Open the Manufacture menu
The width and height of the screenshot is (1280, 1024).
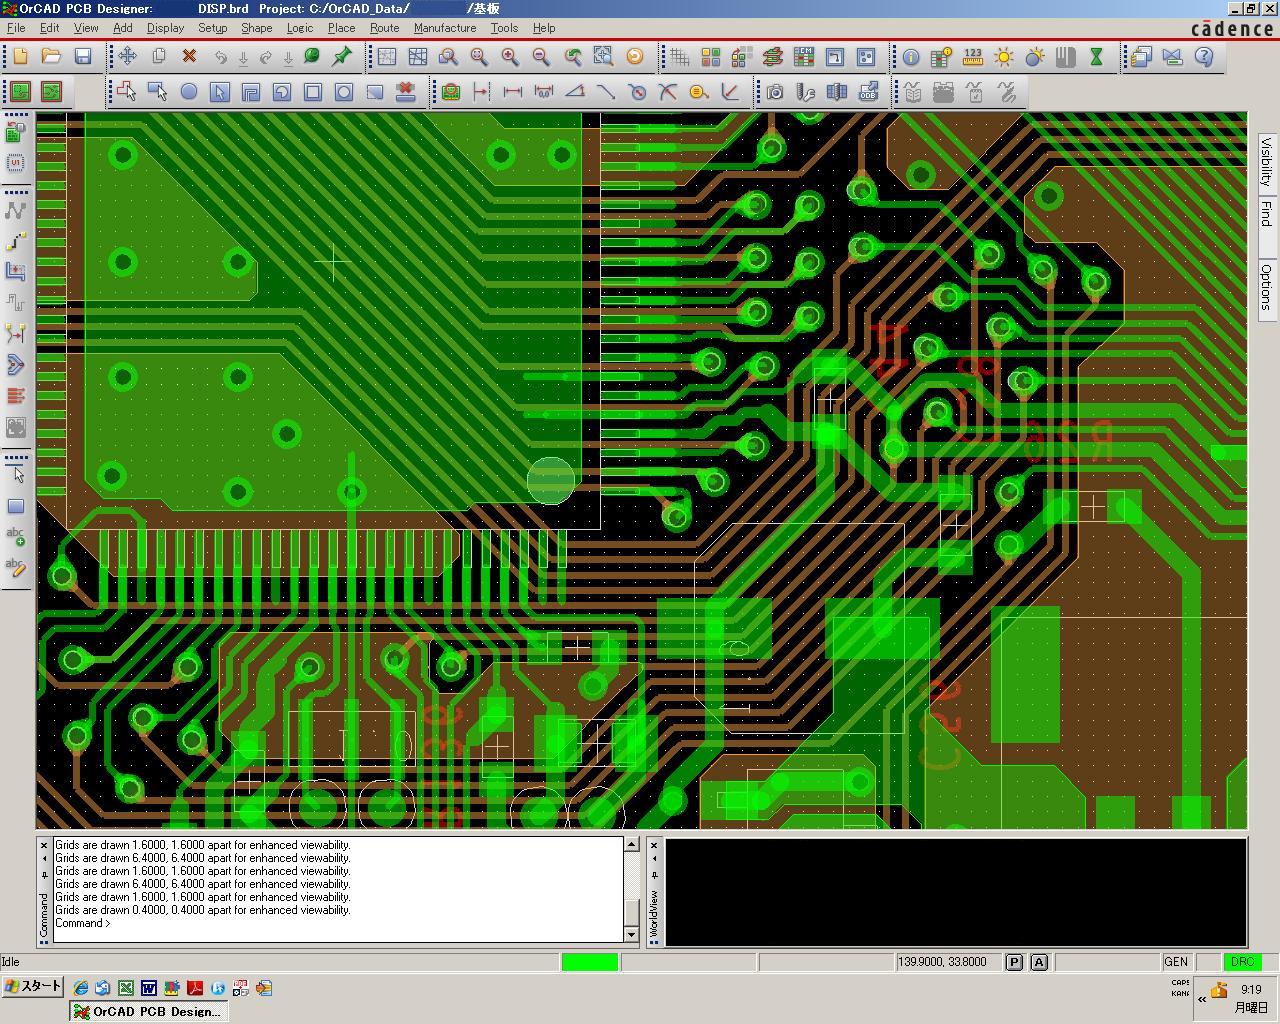445,28
